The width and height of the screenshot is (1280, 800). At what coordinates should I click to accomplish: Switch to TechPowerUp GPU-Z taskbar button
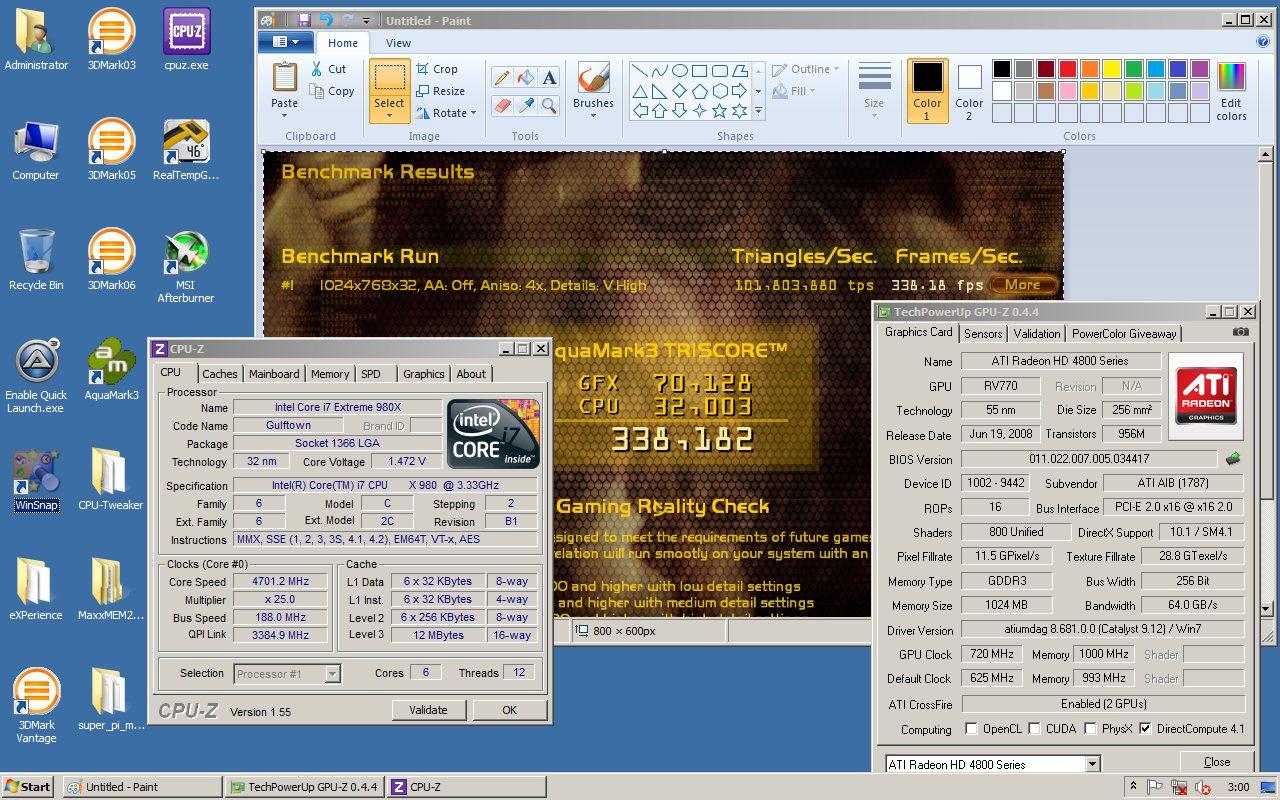coord(304,787)
